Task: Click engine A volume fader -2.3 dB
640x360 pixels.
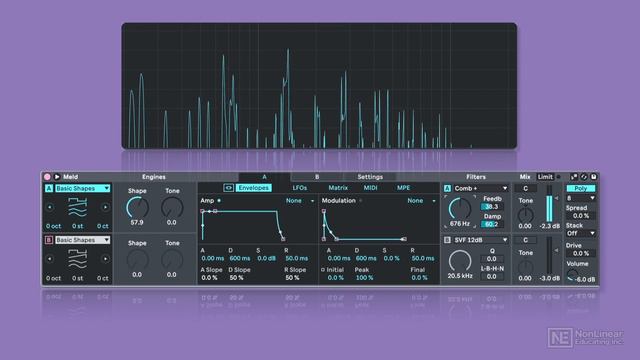Action: coord(549,204)
